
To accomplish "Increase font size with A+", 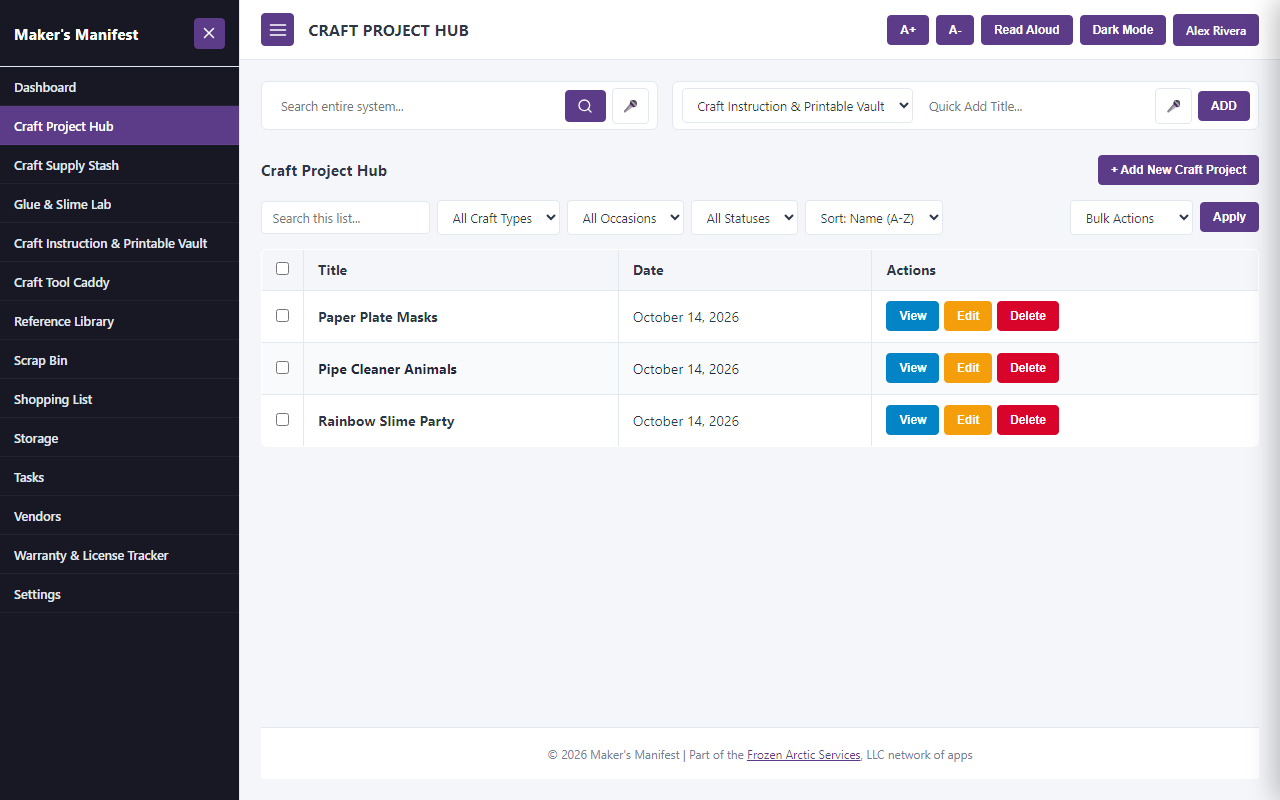I will (x=908, y=30).
